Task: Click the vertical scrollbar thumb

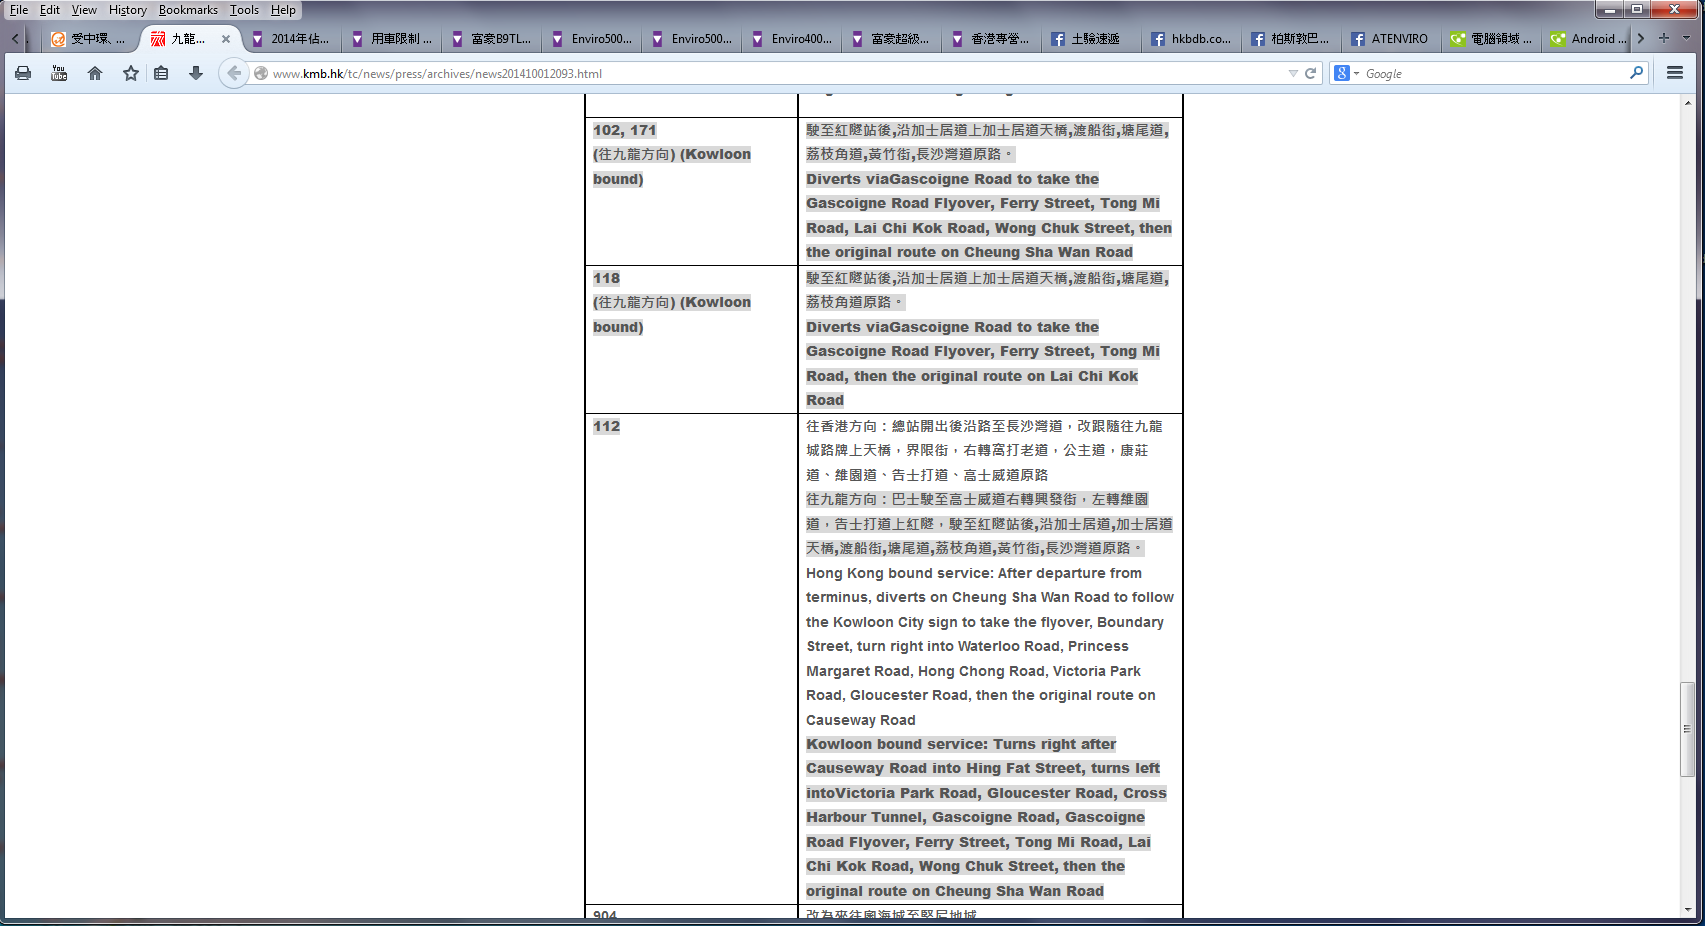Action: (1687, 729)
